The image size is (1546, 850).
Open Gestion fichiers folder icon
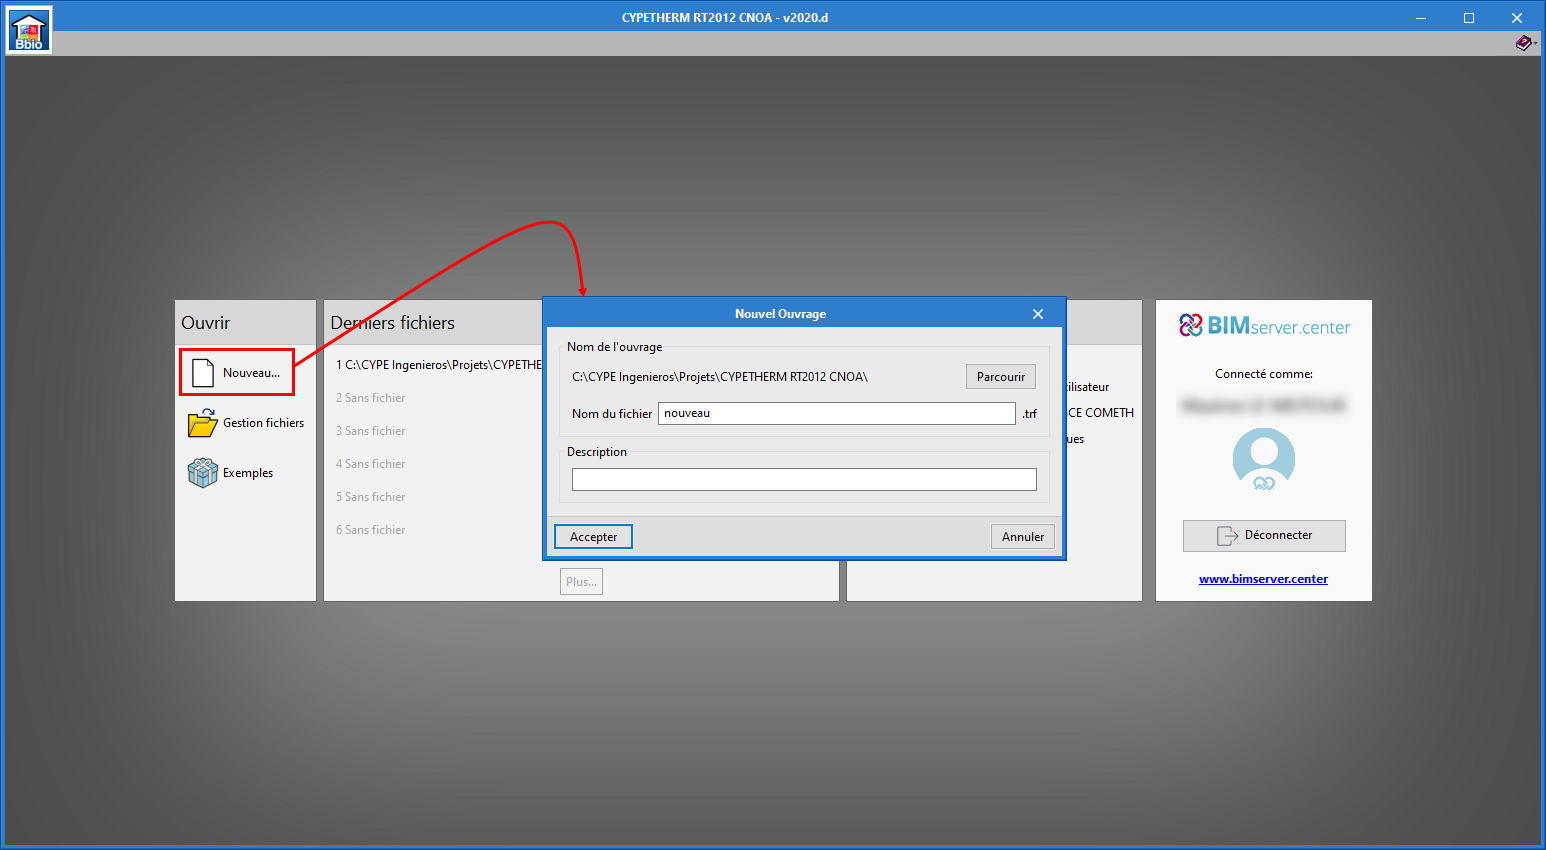pyautogui.click(x=203, y=423)
